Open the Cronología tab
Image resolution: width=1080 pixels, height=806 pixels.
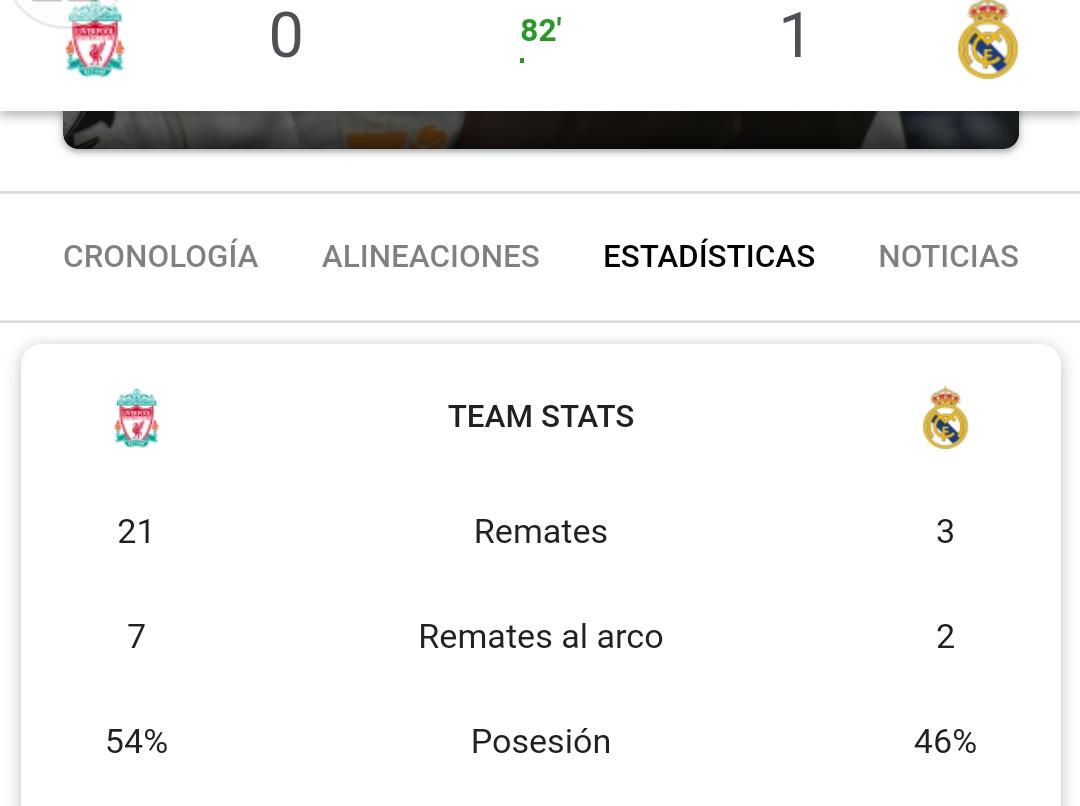tap(160, 256)
